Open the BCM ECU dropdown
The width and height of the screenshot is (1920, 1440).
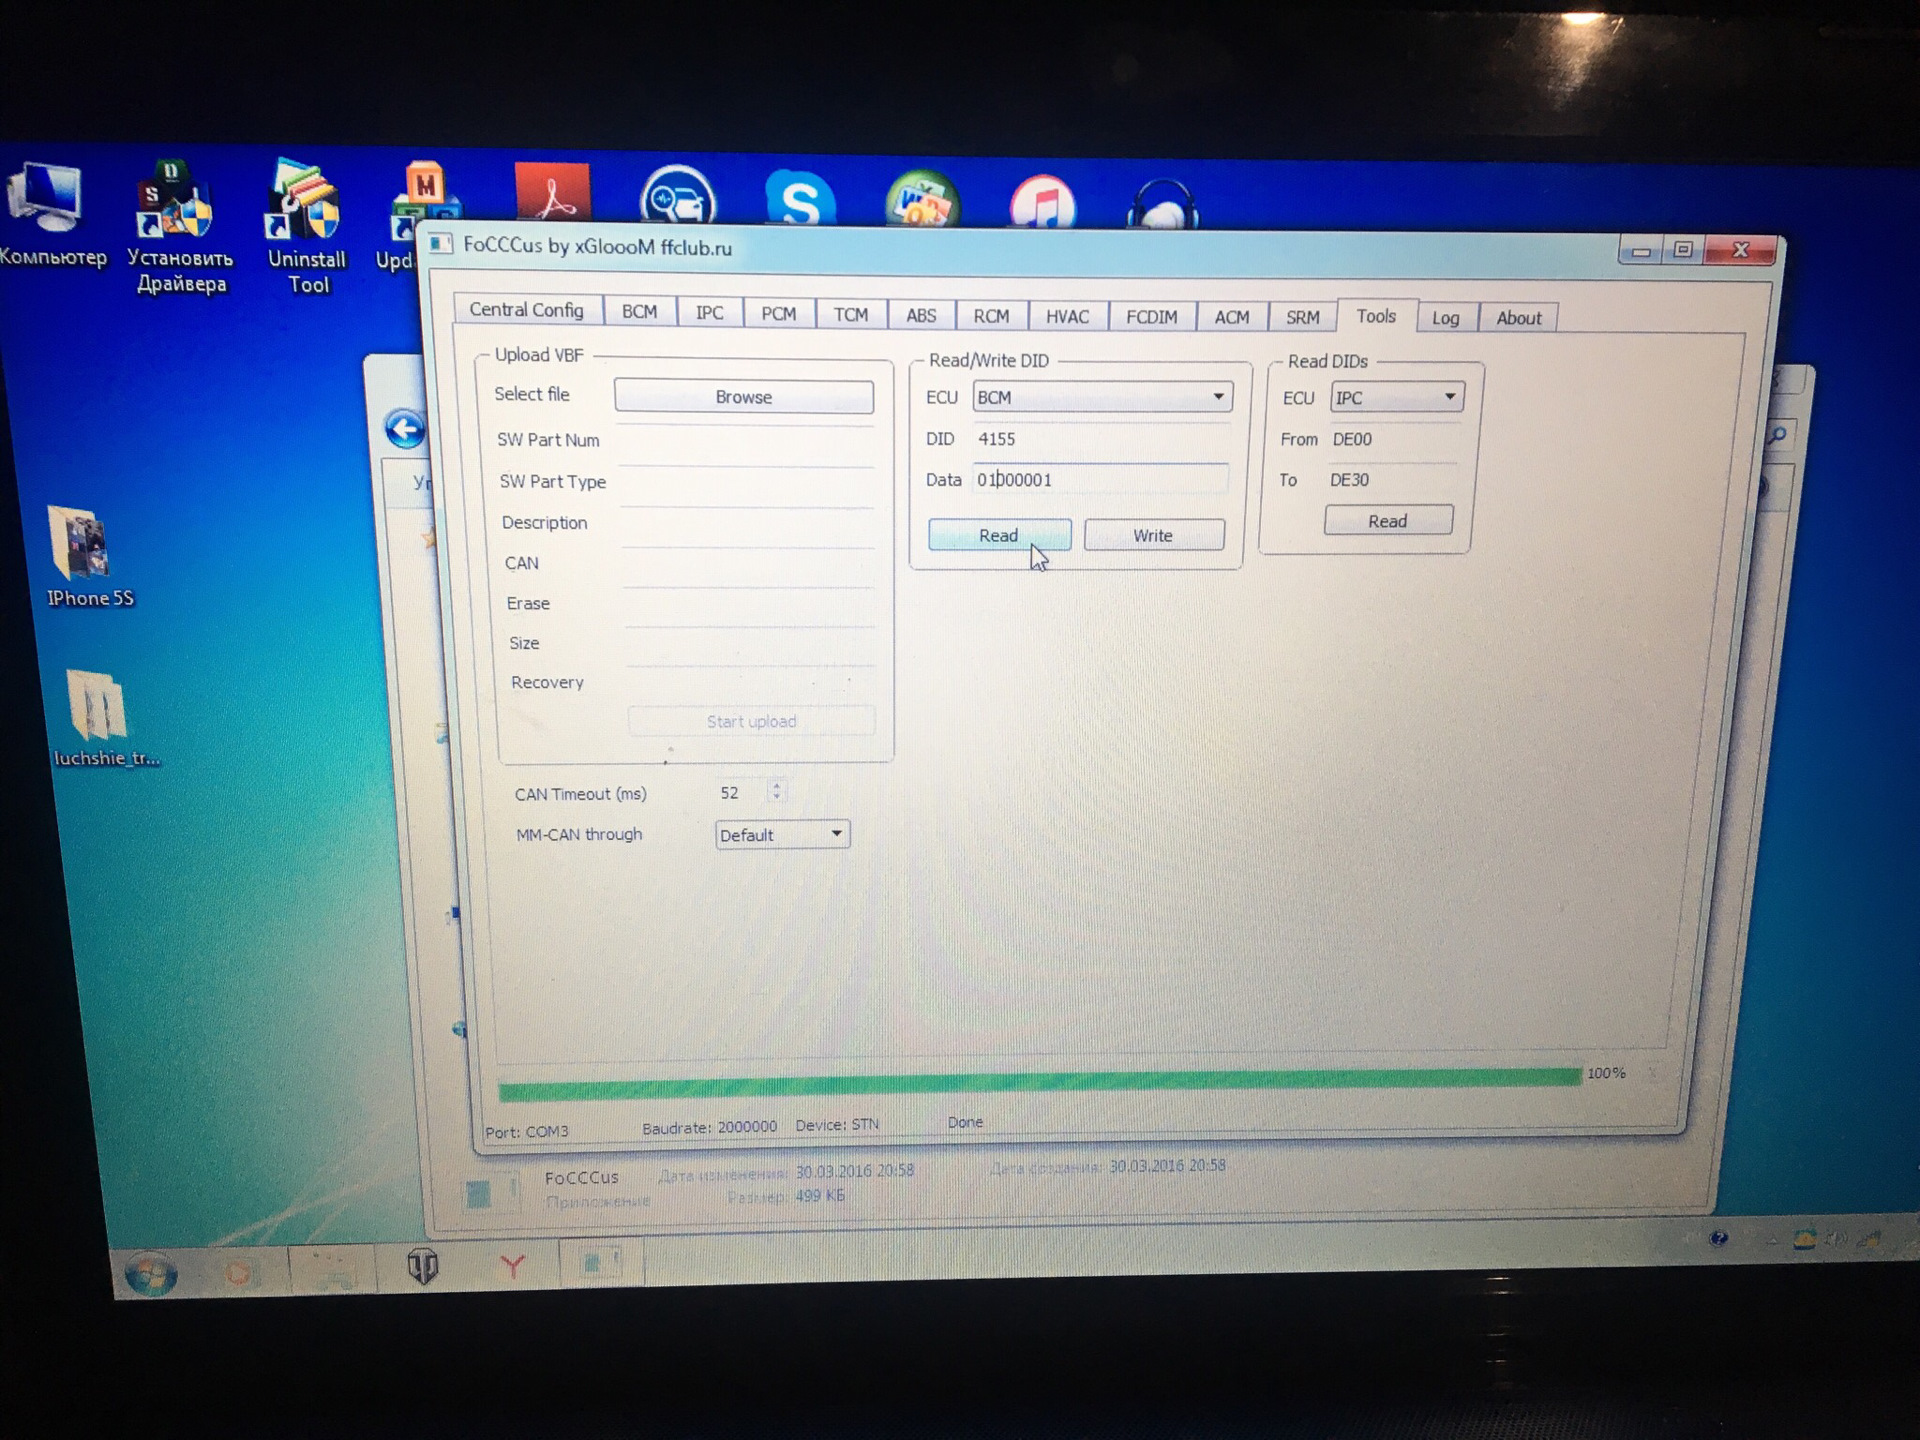(1102, 397)
